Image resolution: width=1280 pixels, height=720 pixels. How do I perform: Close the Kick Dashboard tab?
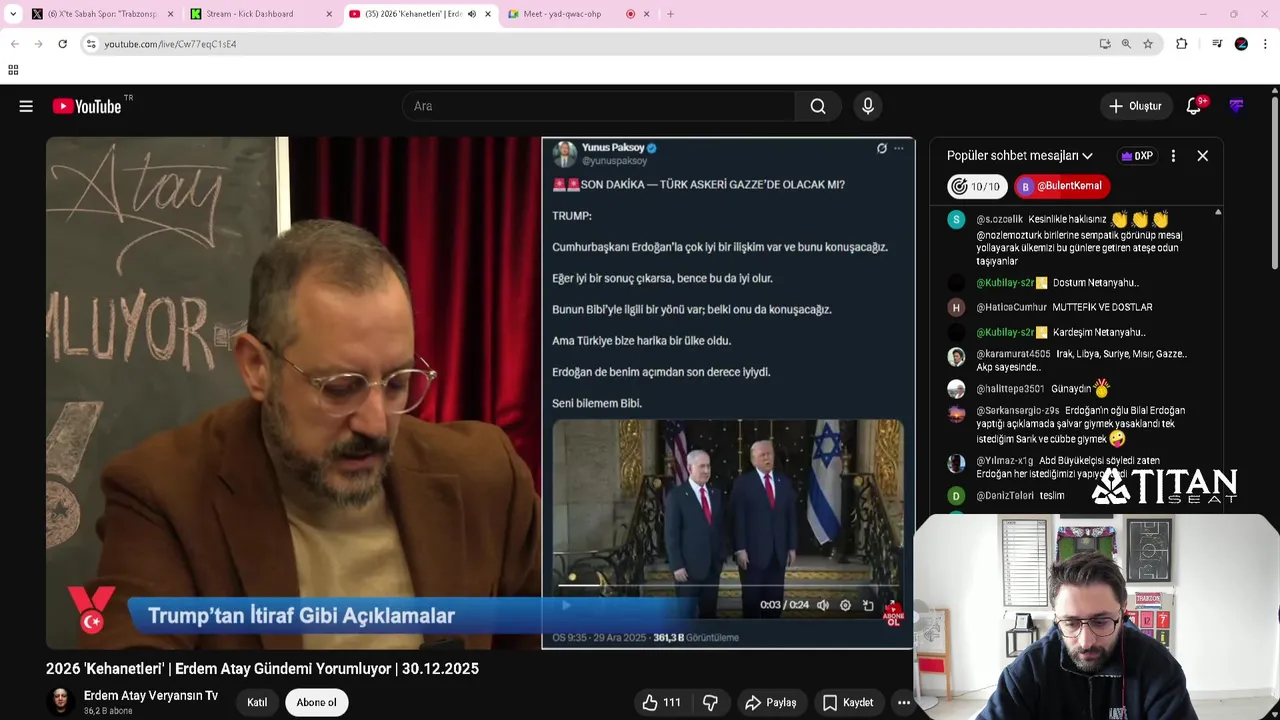(329, 14)
